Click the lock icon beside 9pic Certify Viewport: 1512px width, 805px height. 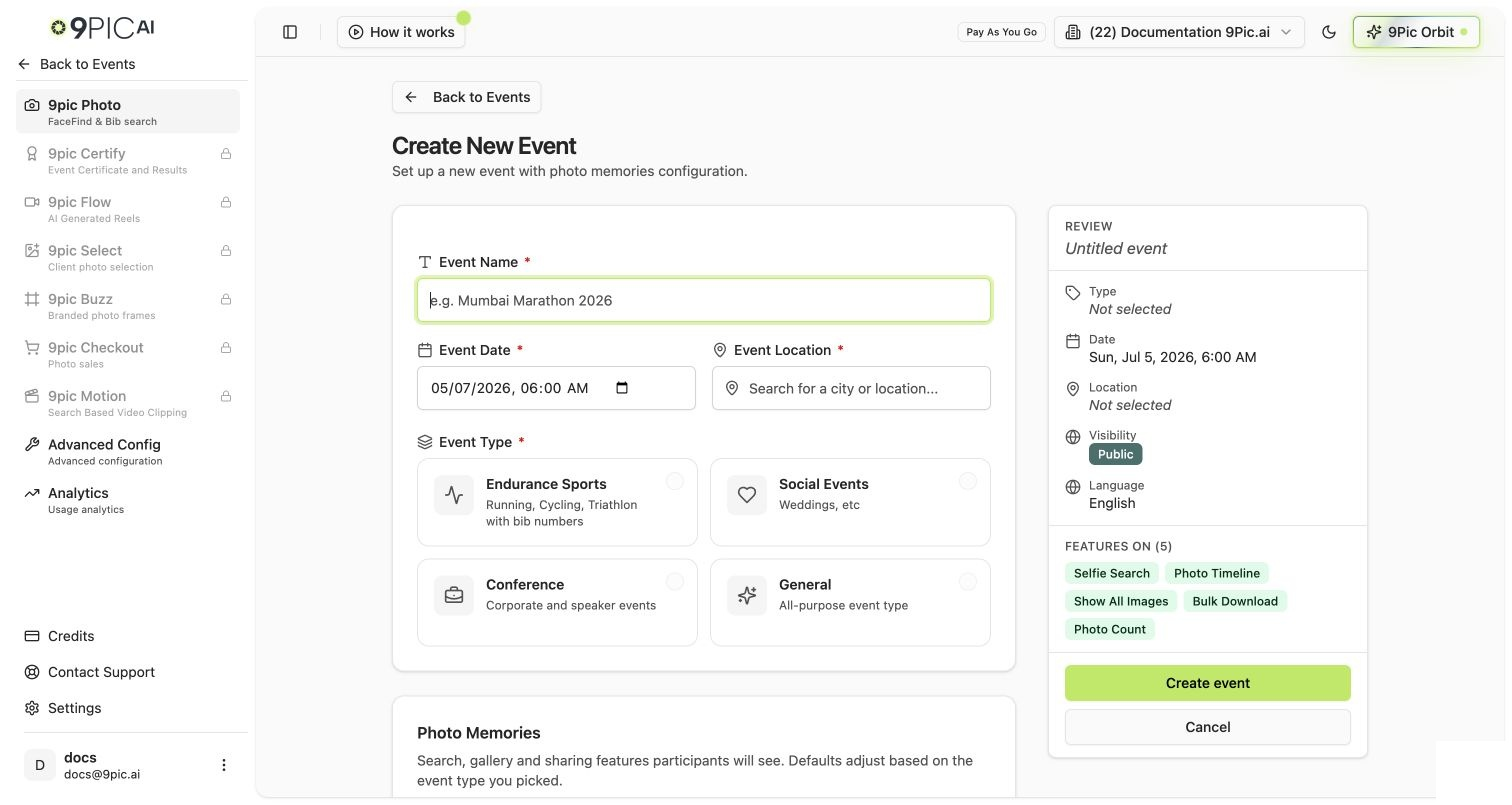click(226, 154)
